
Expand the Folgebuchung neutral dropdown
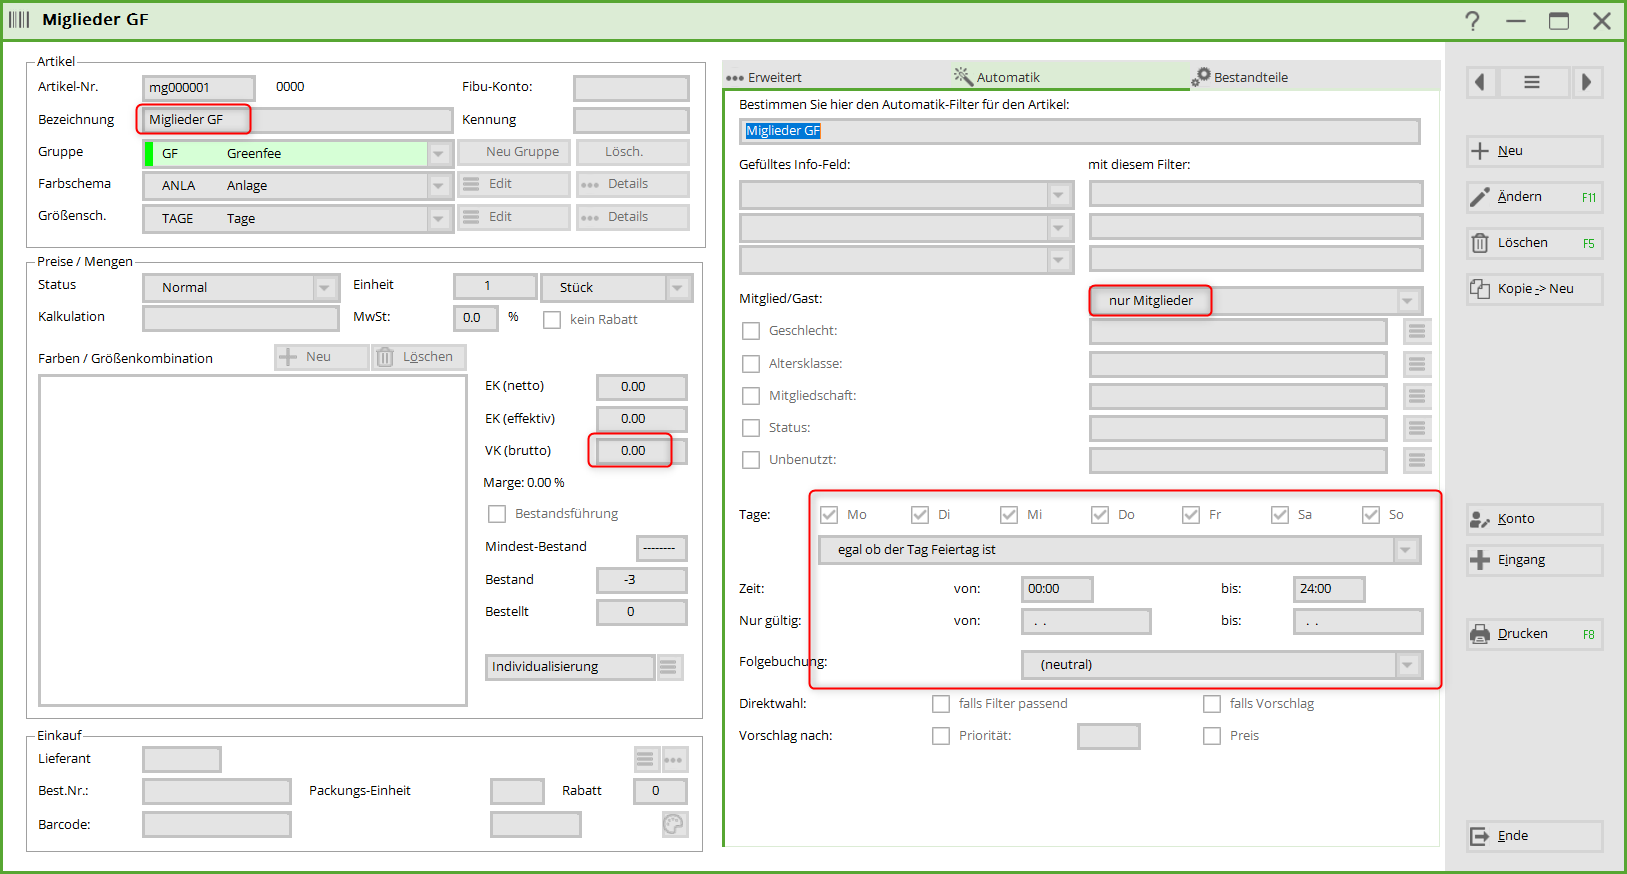[1407, 665]
